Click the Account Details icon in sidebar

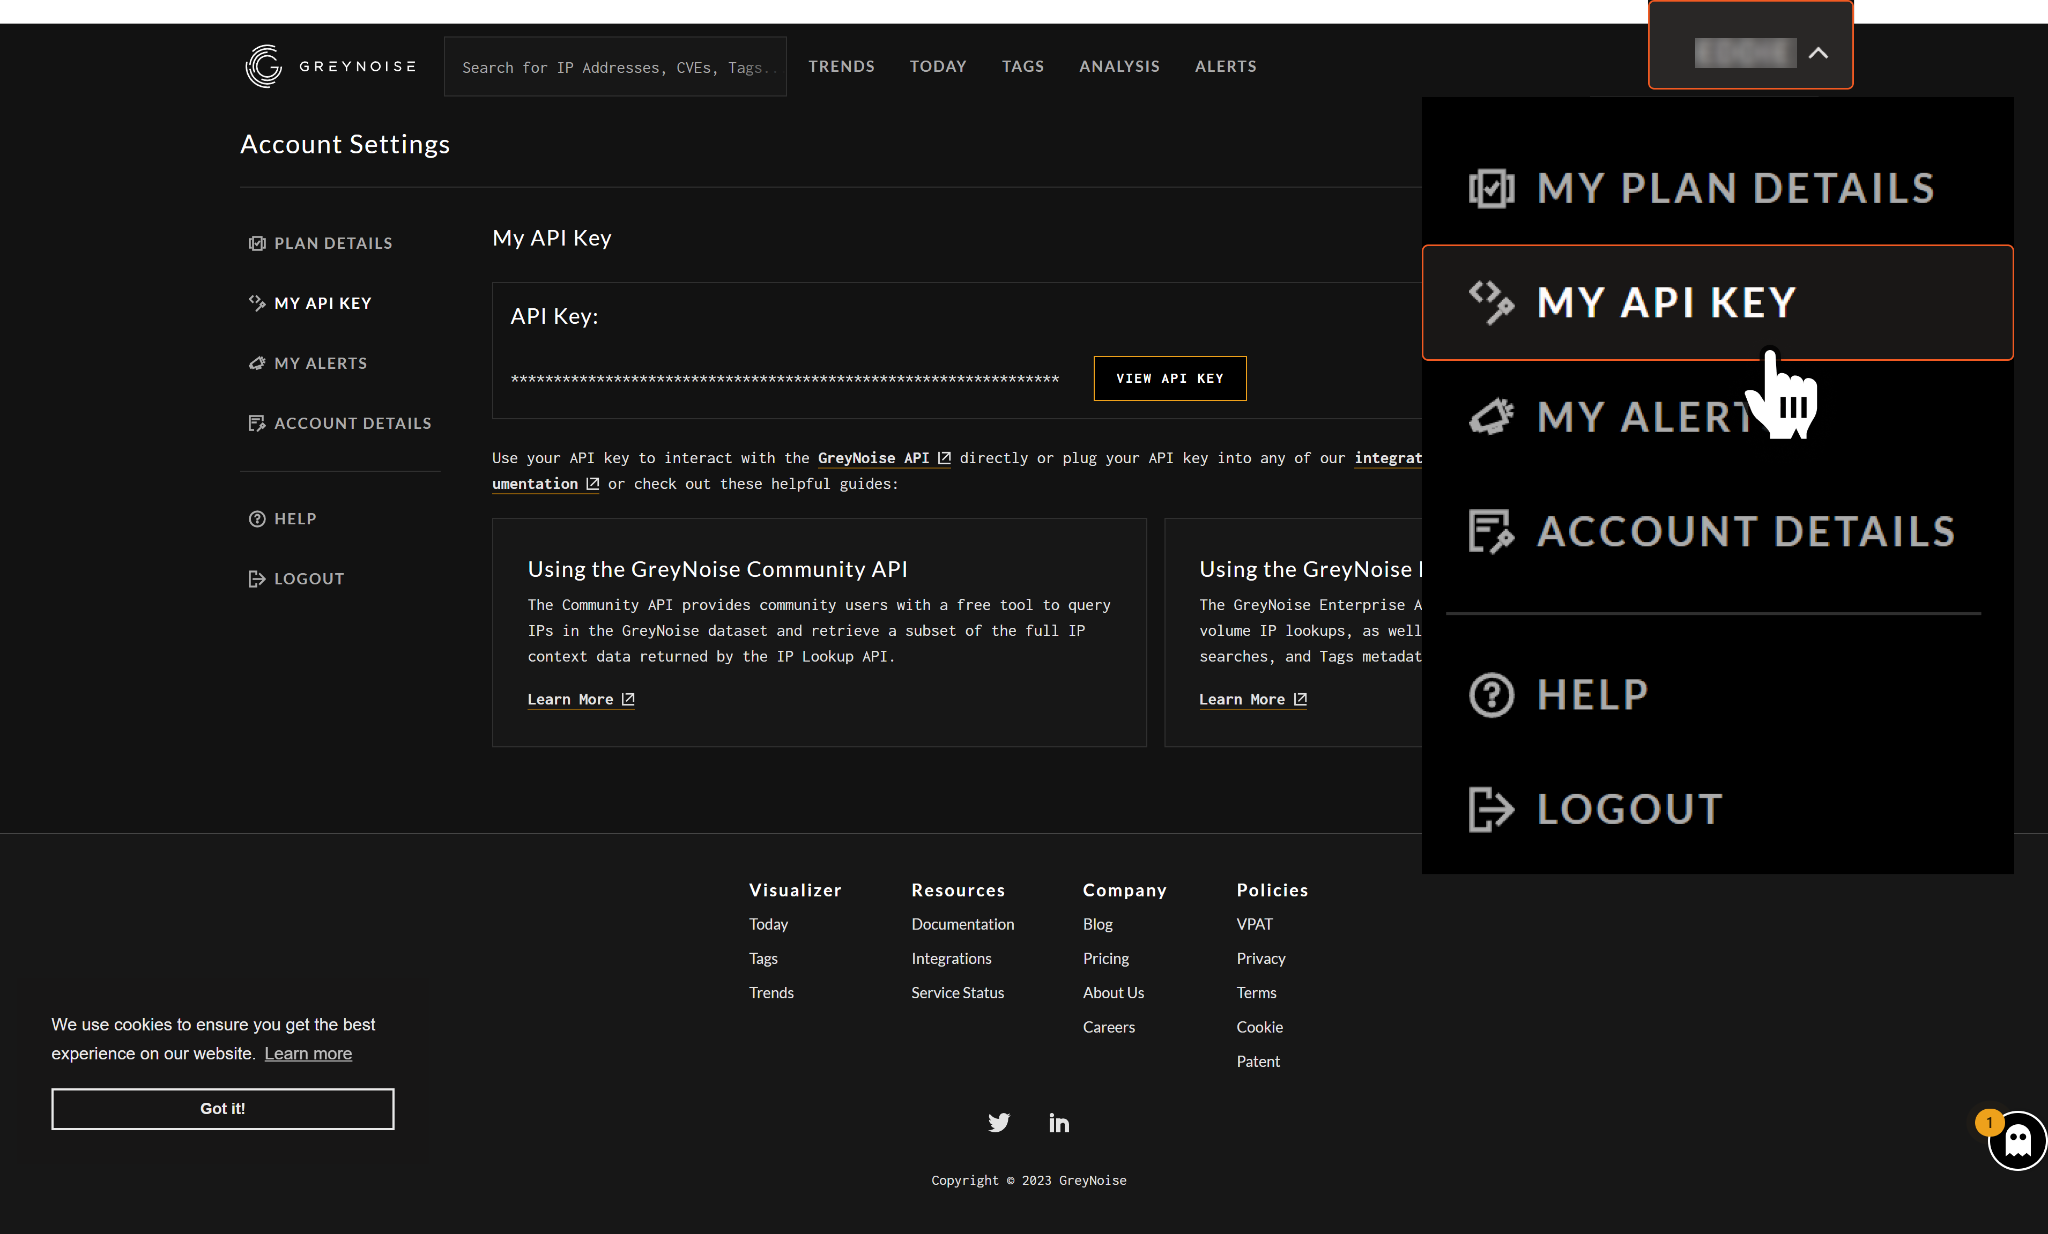[256, 423]
